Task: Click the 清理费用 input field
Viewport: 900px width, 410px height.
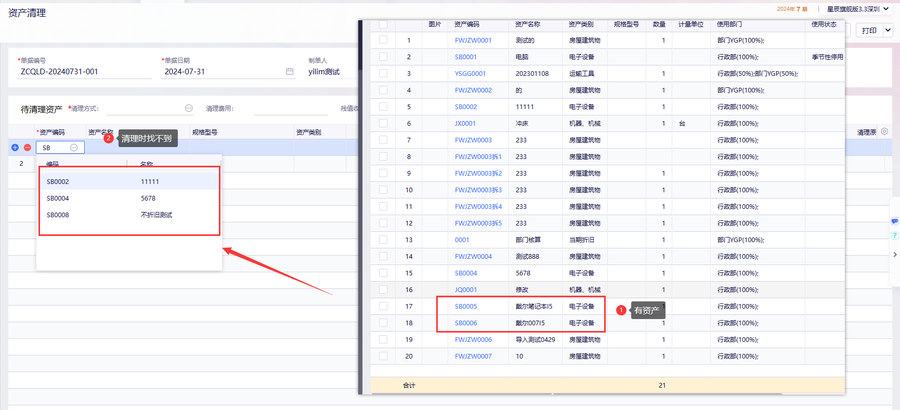Action: (291, 108)
